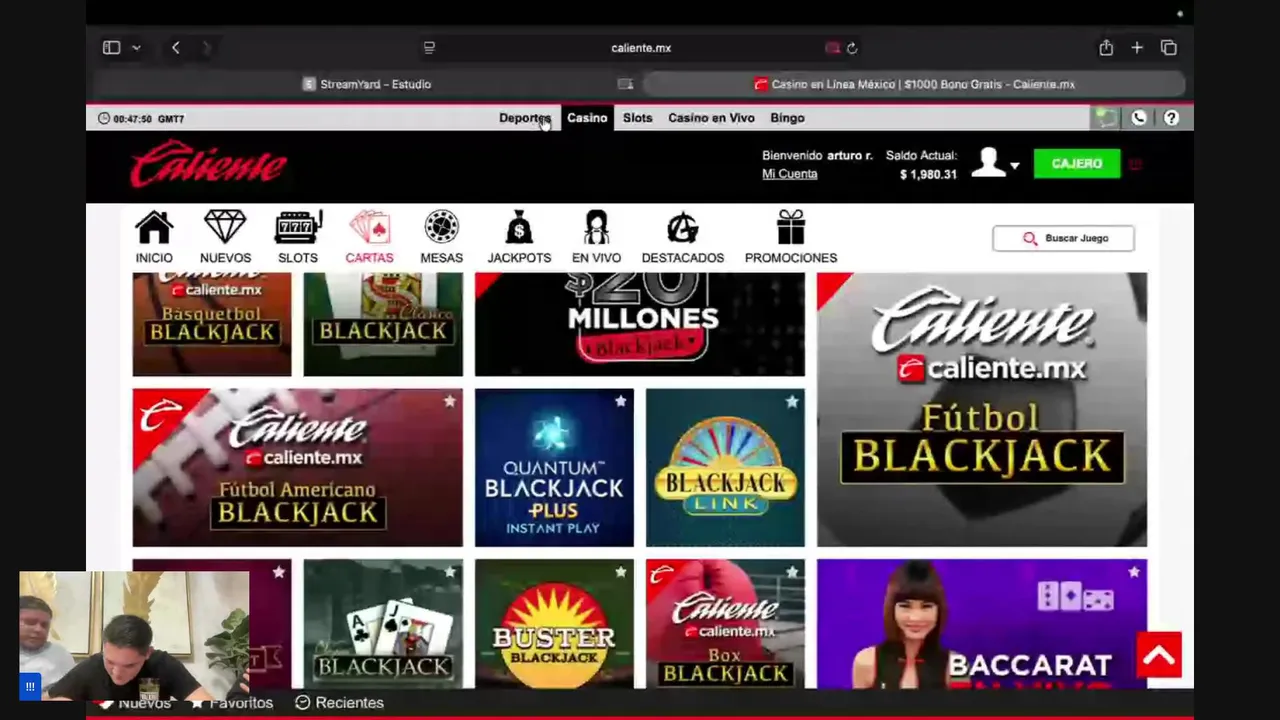
Task: Click the Buscar Juego search field
Action: coord(1063,238)
